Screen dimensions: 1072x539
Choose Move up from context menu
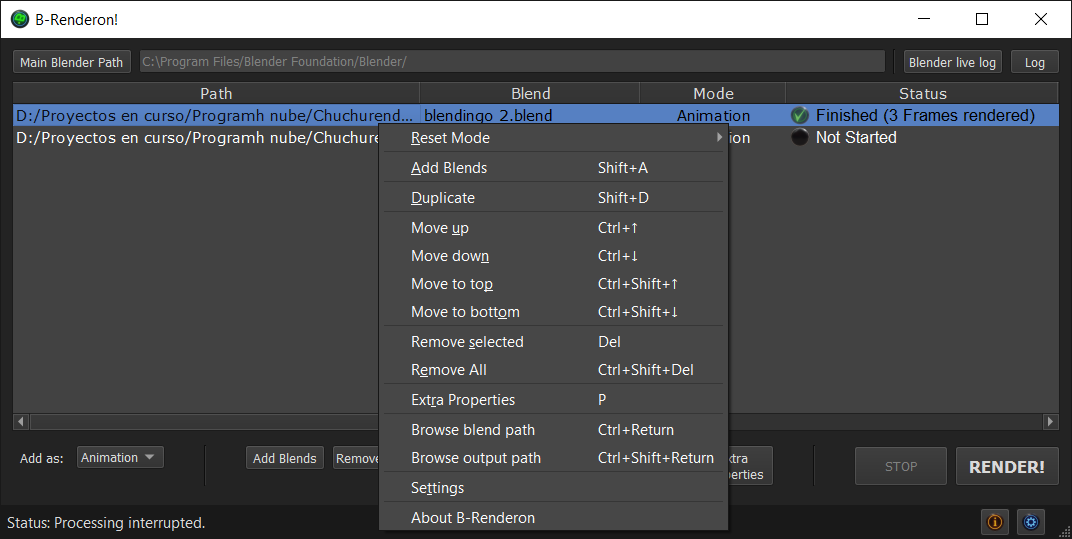553,228
